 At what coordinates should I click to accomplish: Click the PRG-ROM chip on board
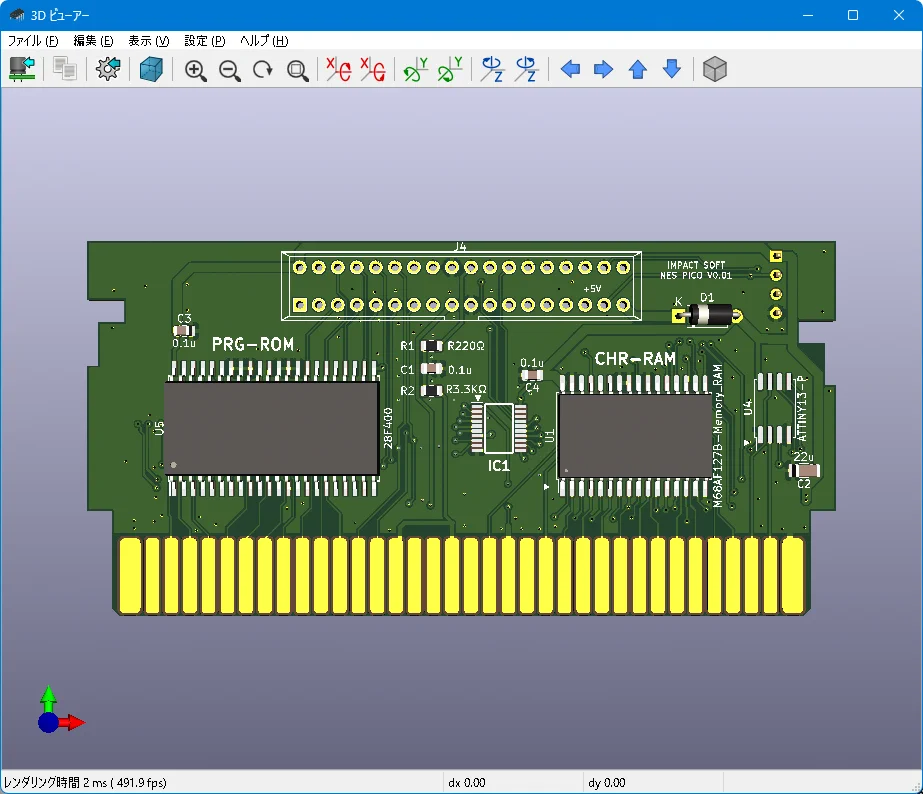pyautogui.click(x=271, y=428)
